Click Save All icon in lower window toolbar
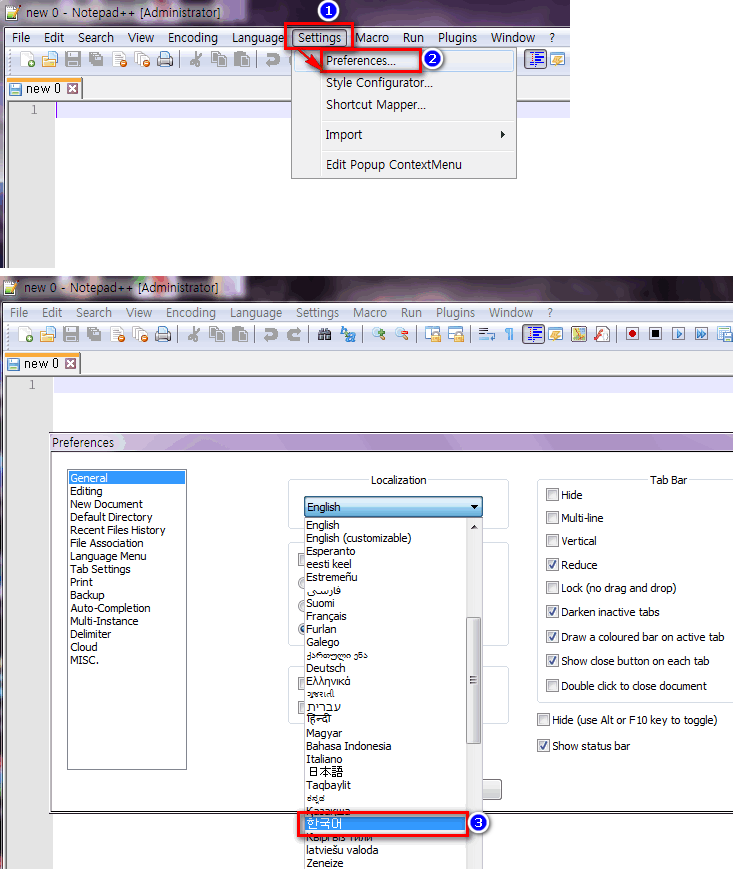This screenshot has width=733, height=869. click(x=94, y=334)
